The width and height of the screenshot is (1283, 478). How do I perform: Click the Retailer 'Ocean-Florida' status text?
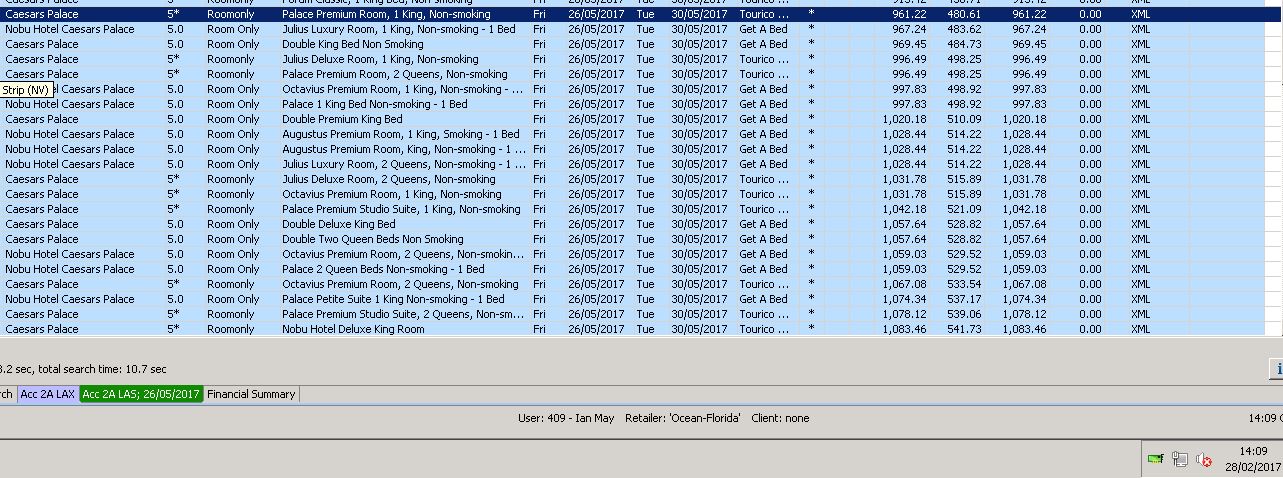point(683,418)
